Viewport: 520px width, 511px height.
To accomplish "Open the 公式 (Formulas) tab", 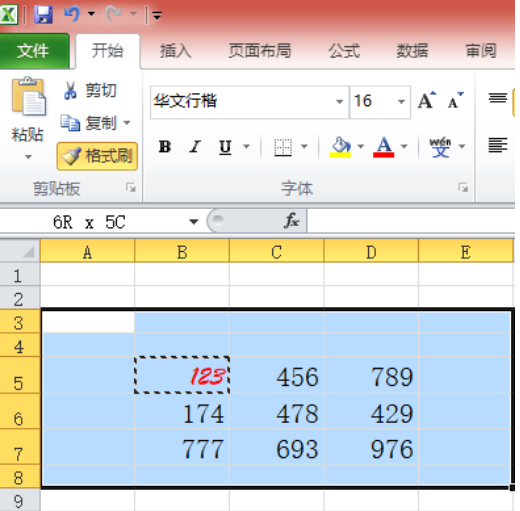I will tap(344, 51).
